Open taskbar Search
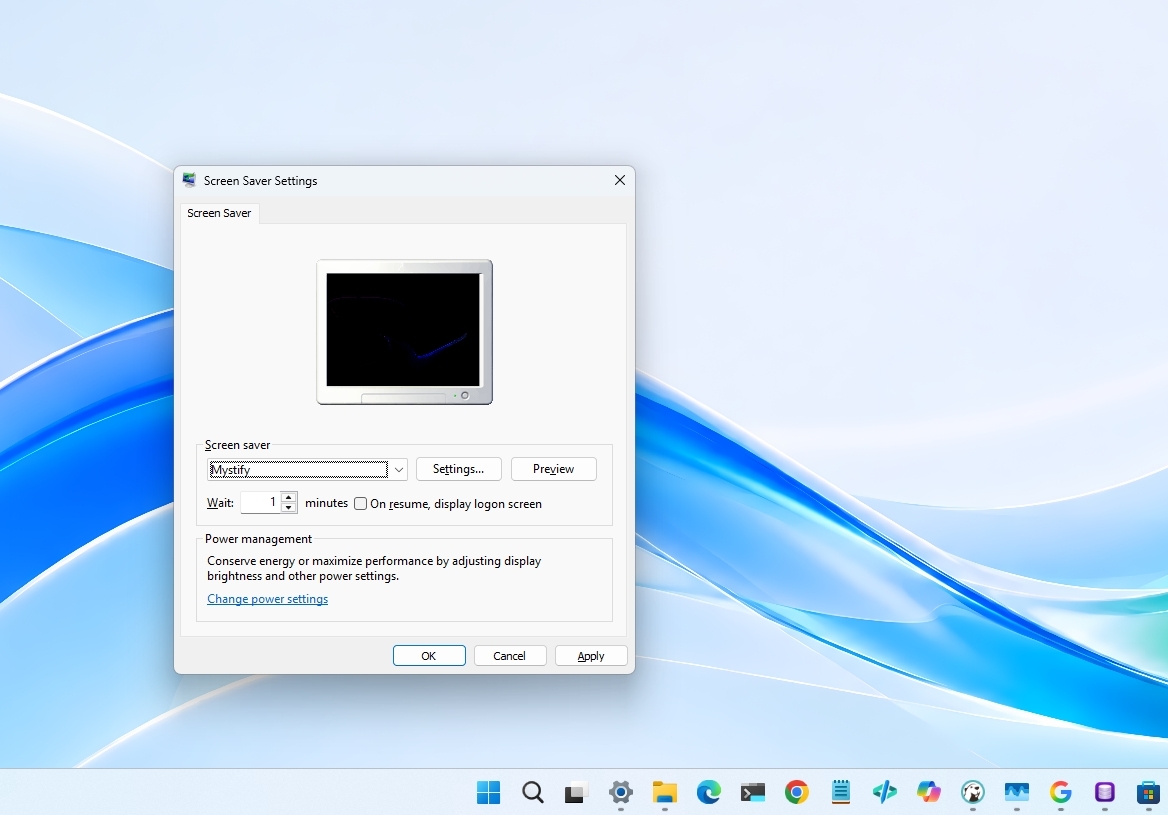Screen dimensions: 1168x815 pyautogui.click(x=533, y=792)
